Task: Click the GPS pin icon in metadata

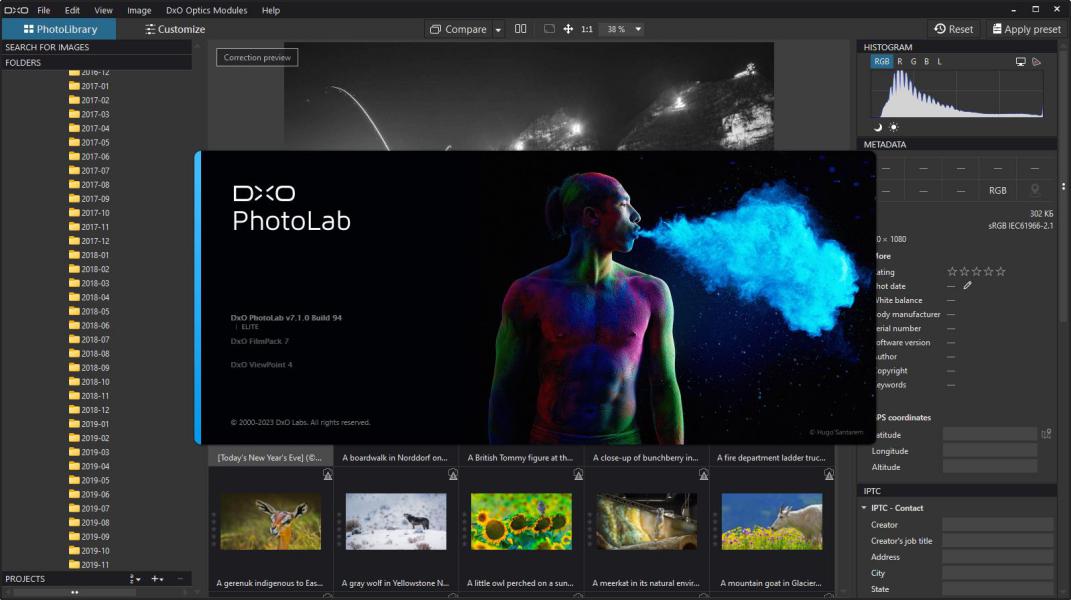Action: pyautogui.click(x=1035, y=190)
